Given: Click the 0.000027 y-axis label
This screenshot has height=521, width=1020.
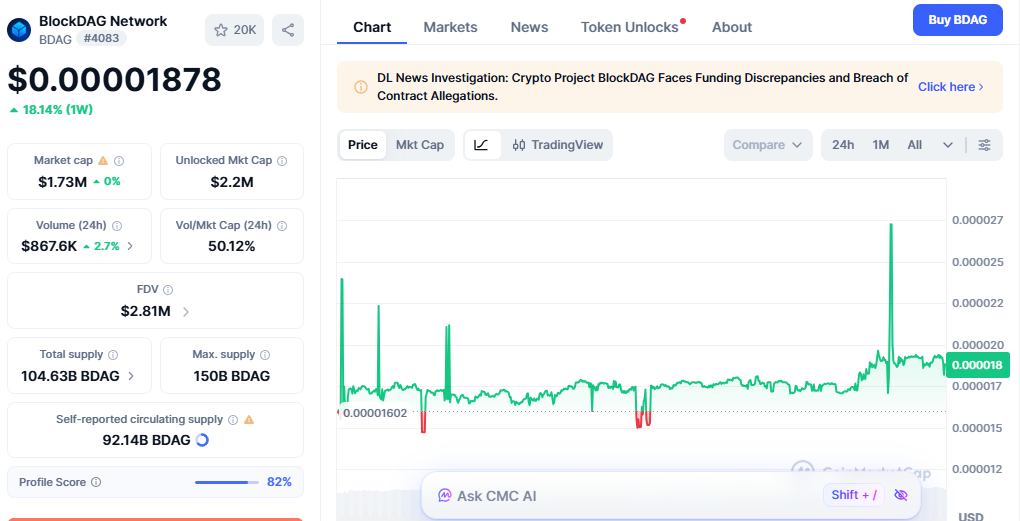Looking at the screenshot, I should [x=977, y=220].
